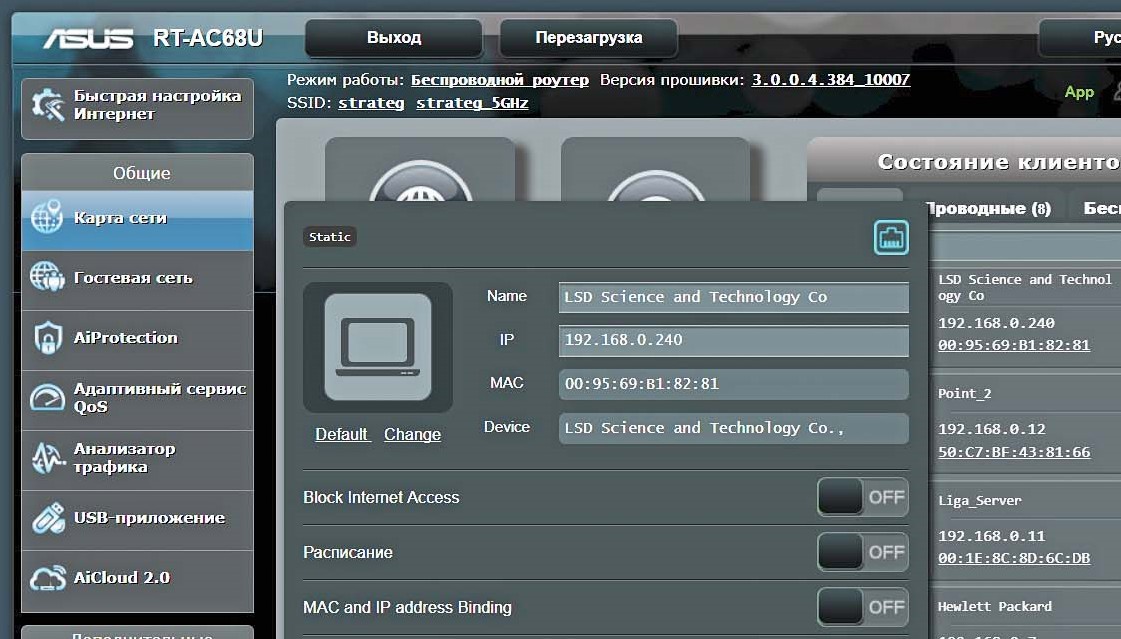
Task: Open Traffic Analyzer waveform icon
Action: 47,458
